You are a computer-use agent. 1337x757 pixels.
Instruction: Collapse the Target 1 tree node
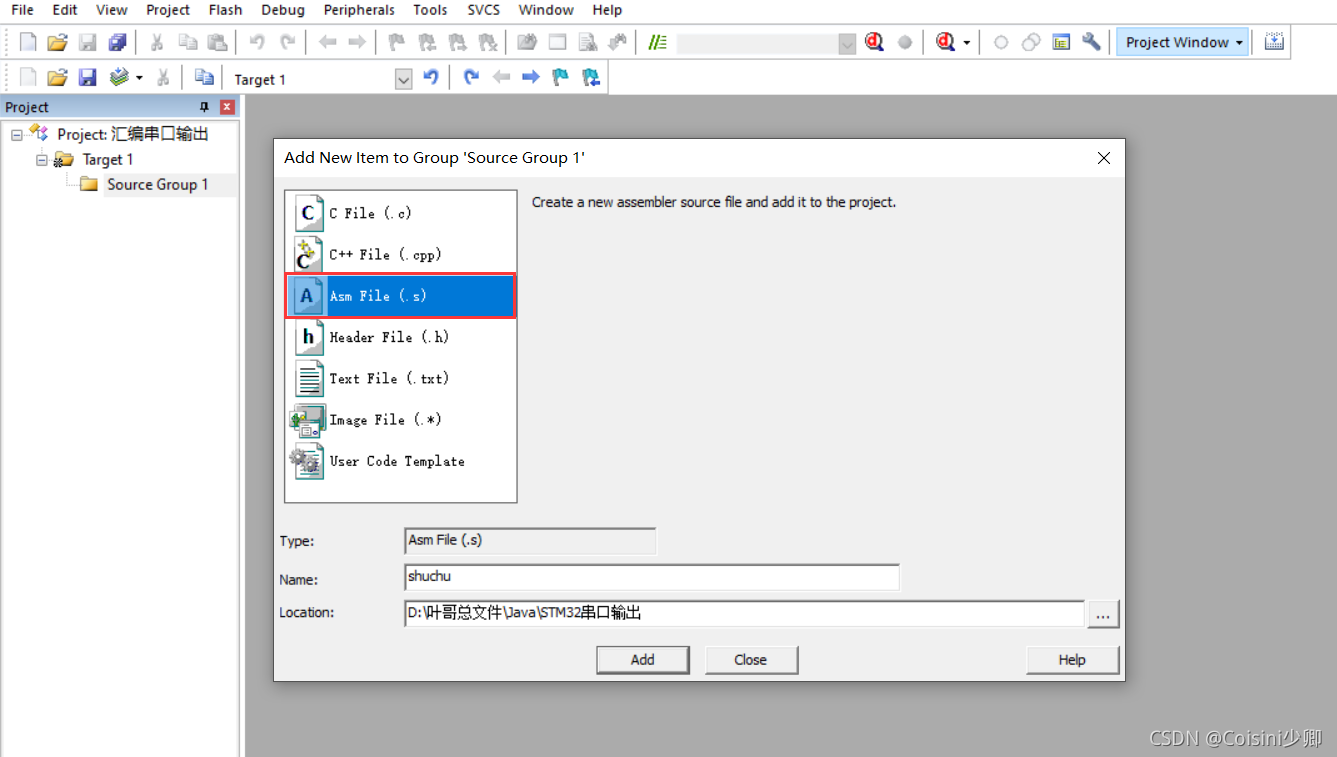(42, 159)
